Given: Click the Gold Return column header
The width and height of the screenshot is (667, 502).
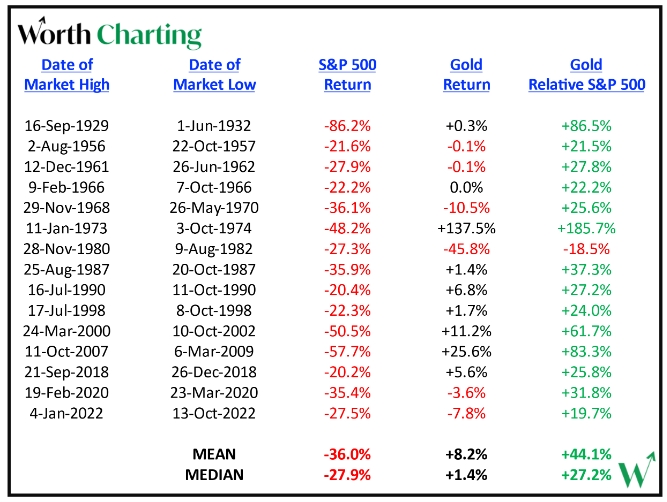Looking at the screenshot, I should (x=467, y=75).
